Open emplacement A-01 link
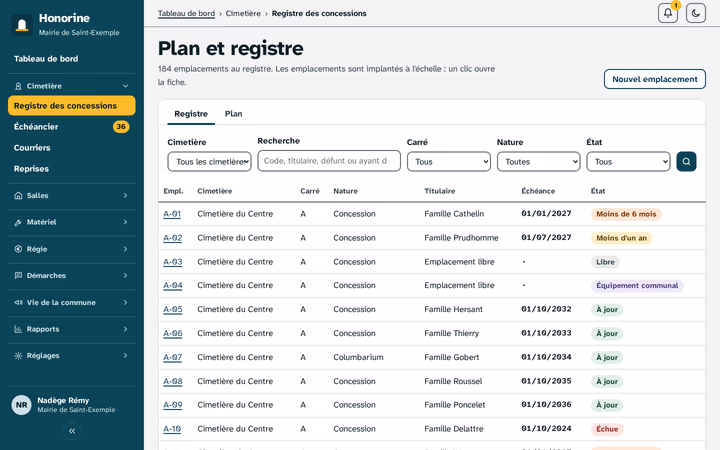The width and height of the screenshot is (720, 450). pos(172,214)
